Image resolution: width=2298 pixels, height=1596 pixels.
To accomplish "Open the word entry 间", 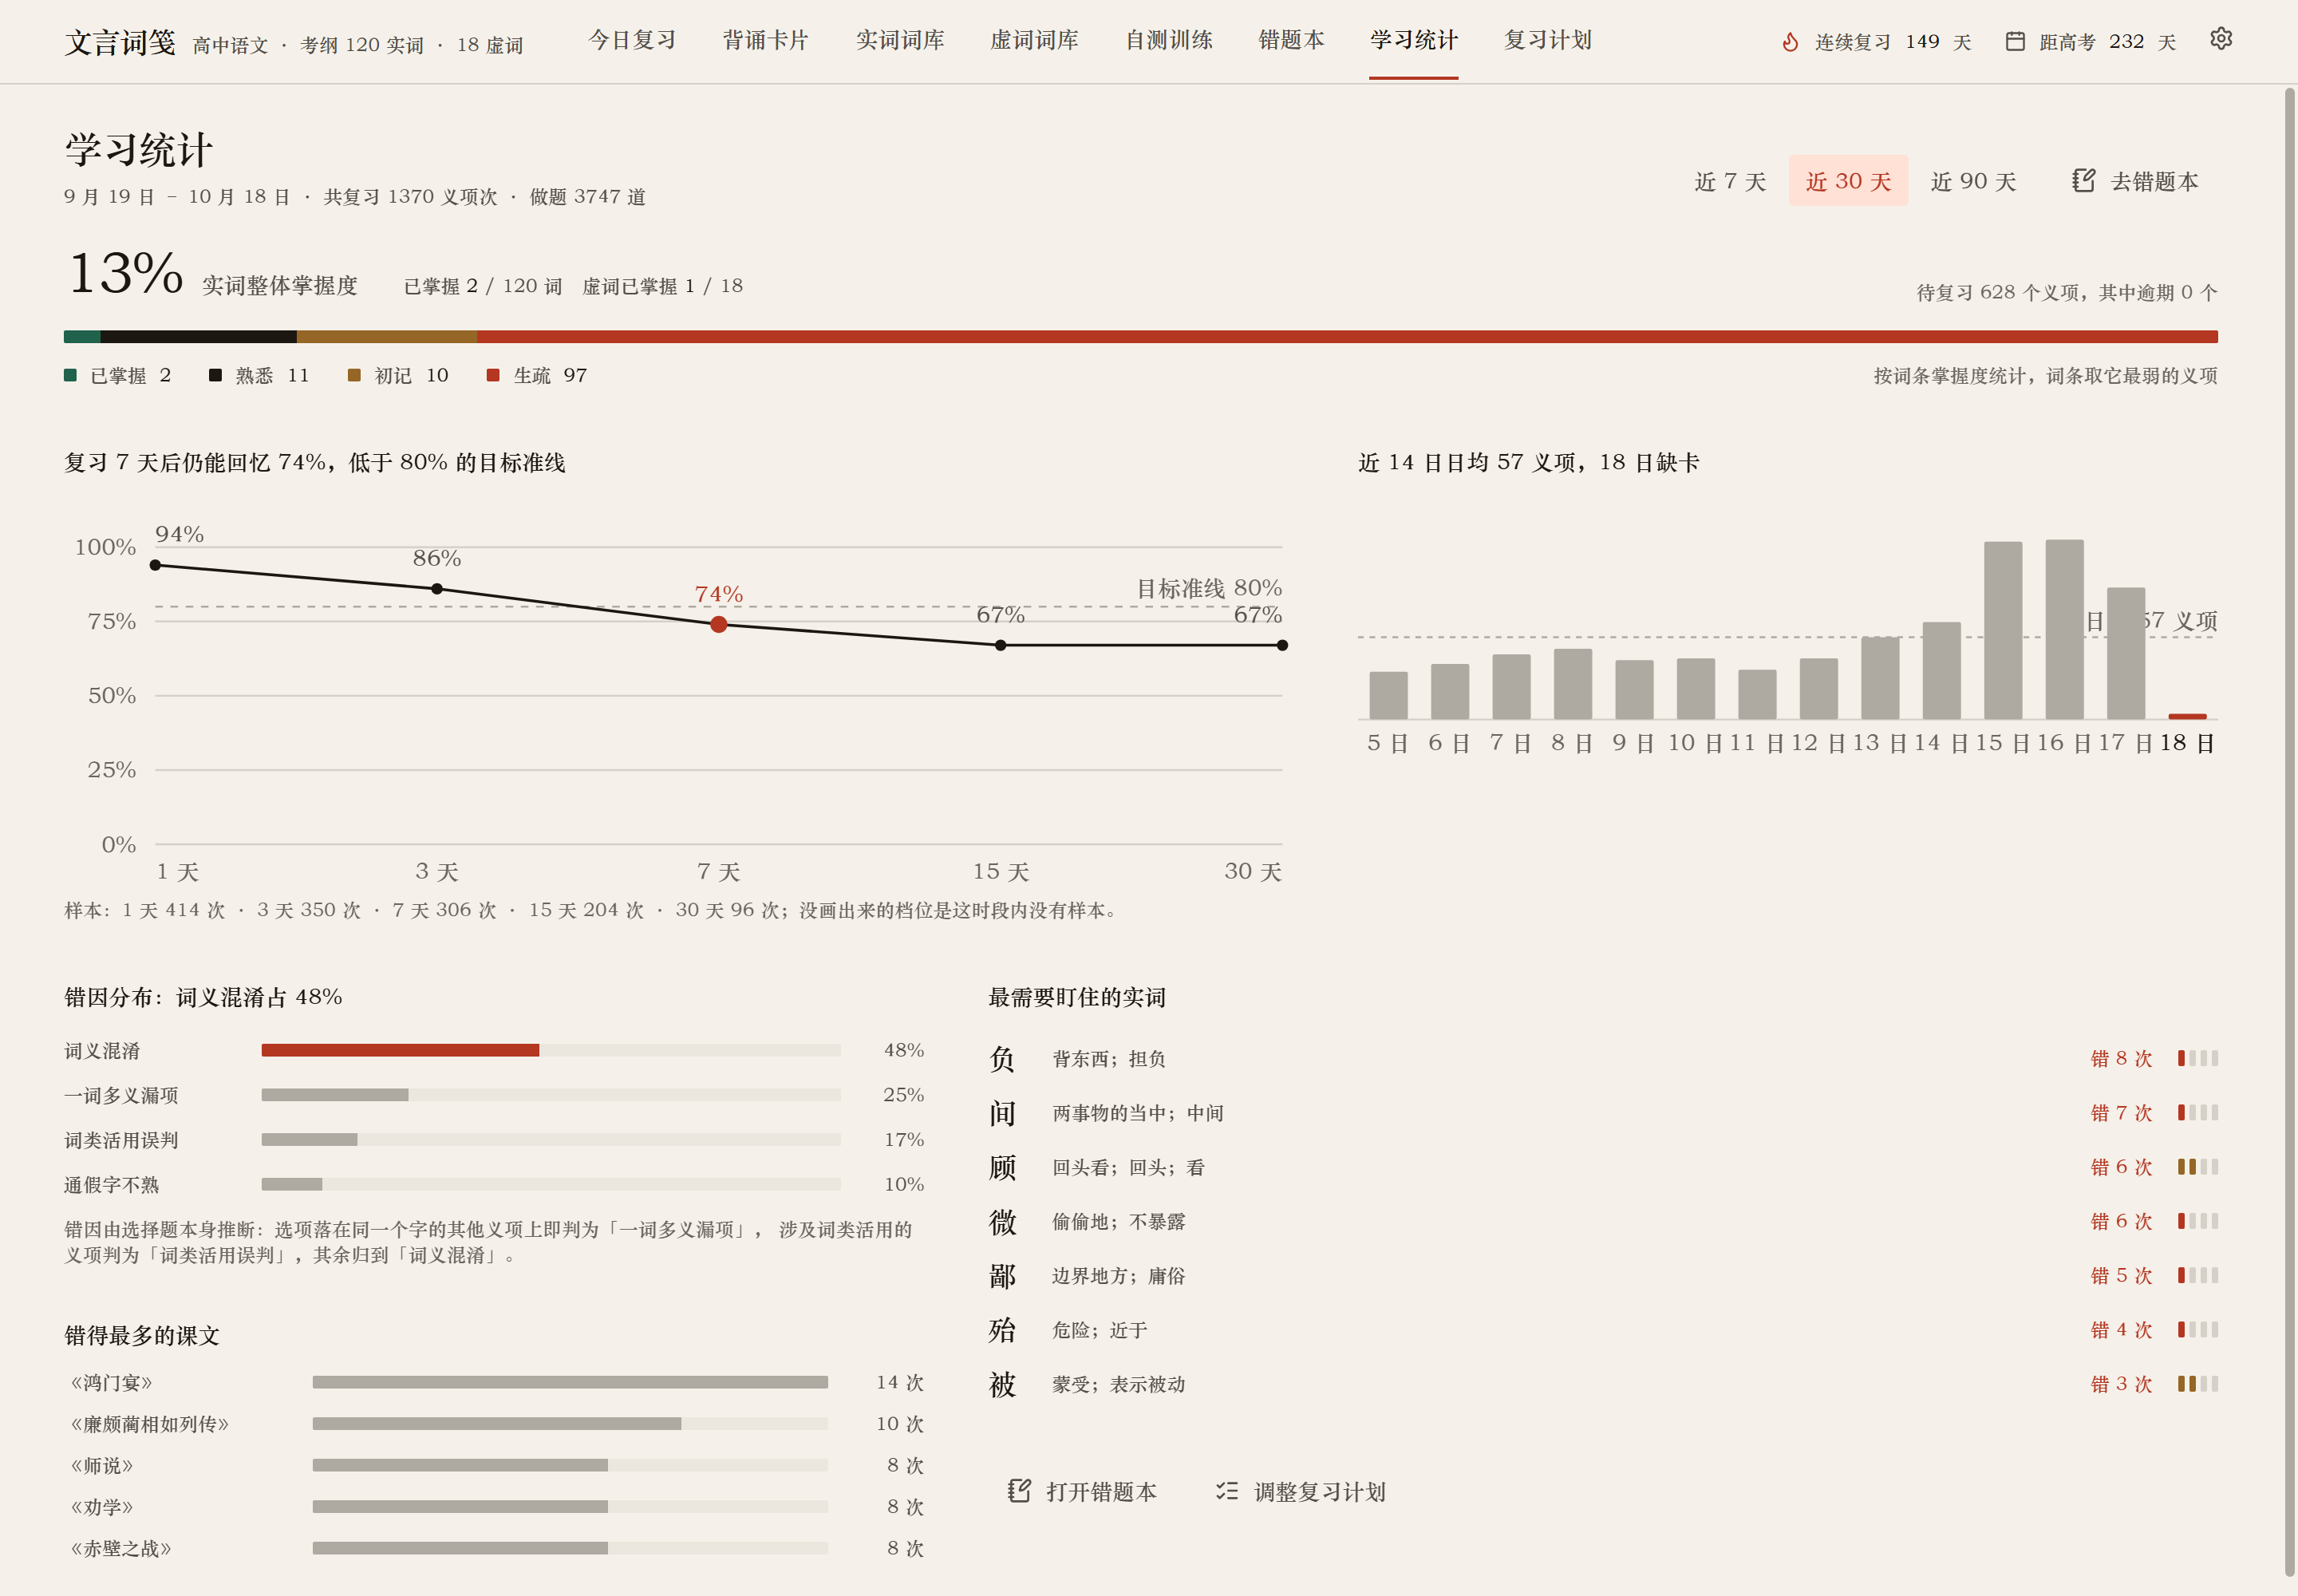I will (1602, 1112).
